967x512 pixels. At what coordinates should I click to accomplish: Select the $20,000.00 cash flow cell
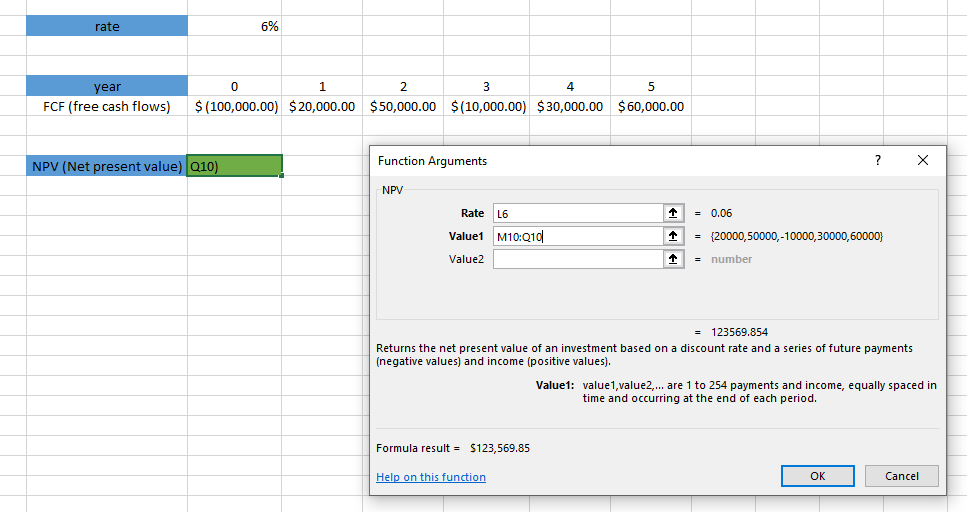click(322, 106)
